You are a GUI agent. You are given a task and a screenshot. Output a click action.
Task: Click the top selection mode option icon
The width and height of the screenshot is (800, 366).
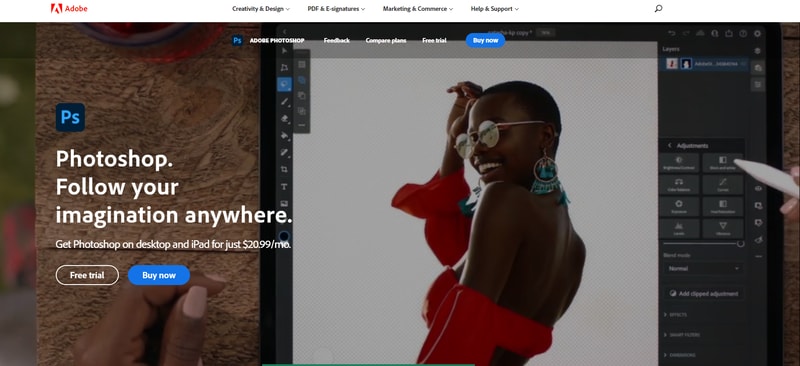pos(302,64)
